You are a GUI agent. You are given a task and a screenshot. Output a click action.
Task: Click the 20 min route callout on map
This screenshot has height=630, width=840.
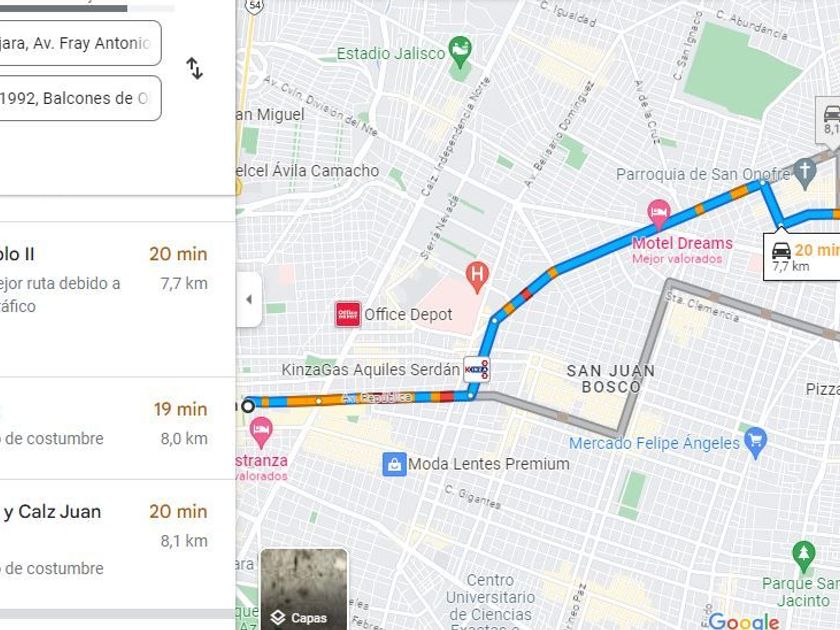click(x=802, y=258)
